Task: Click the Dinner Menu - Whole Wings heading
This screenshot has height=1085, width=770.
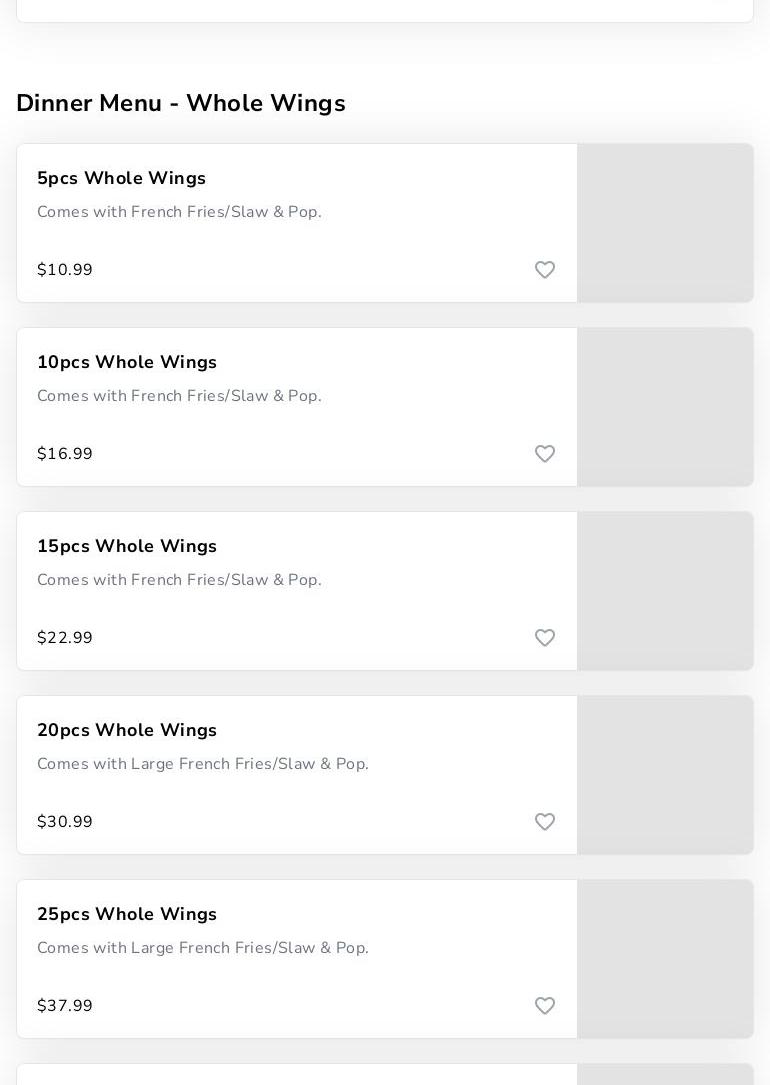Action: 181,103
